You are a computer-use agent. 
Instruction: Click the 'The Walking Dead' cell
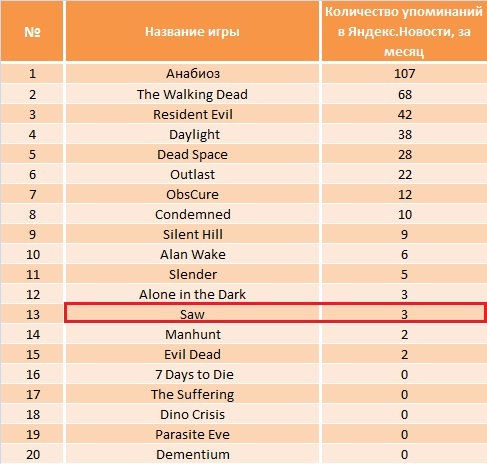coord(192,94)
